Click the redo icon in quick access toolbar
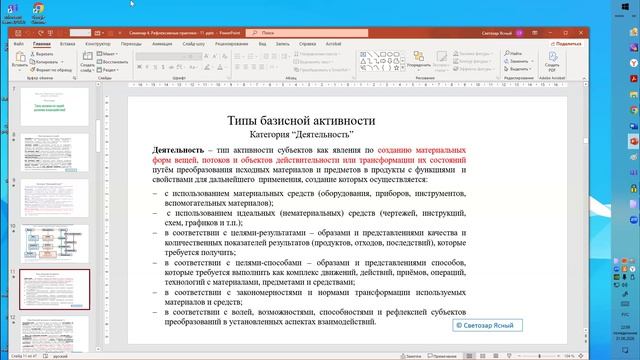The width and height of the screenshot is (640, 360). pos(40,33)
